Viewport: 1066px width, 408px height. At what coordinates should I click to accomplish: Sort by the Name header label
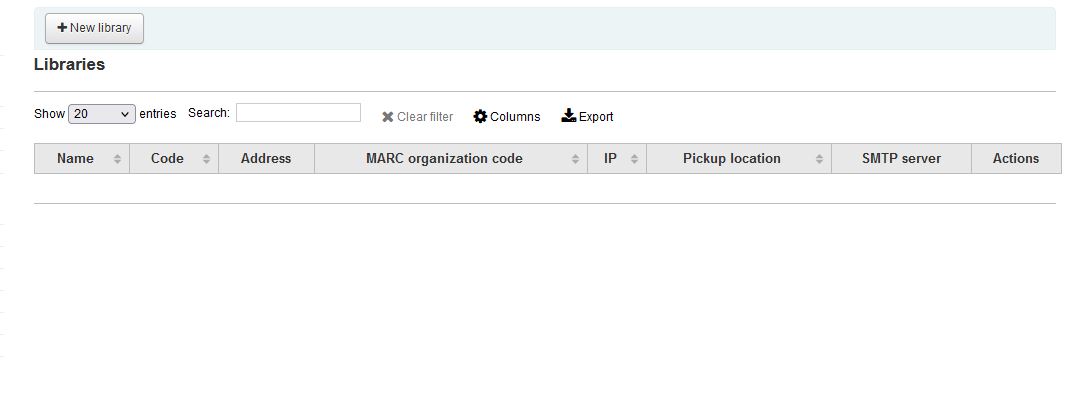[x=75, y=158]
